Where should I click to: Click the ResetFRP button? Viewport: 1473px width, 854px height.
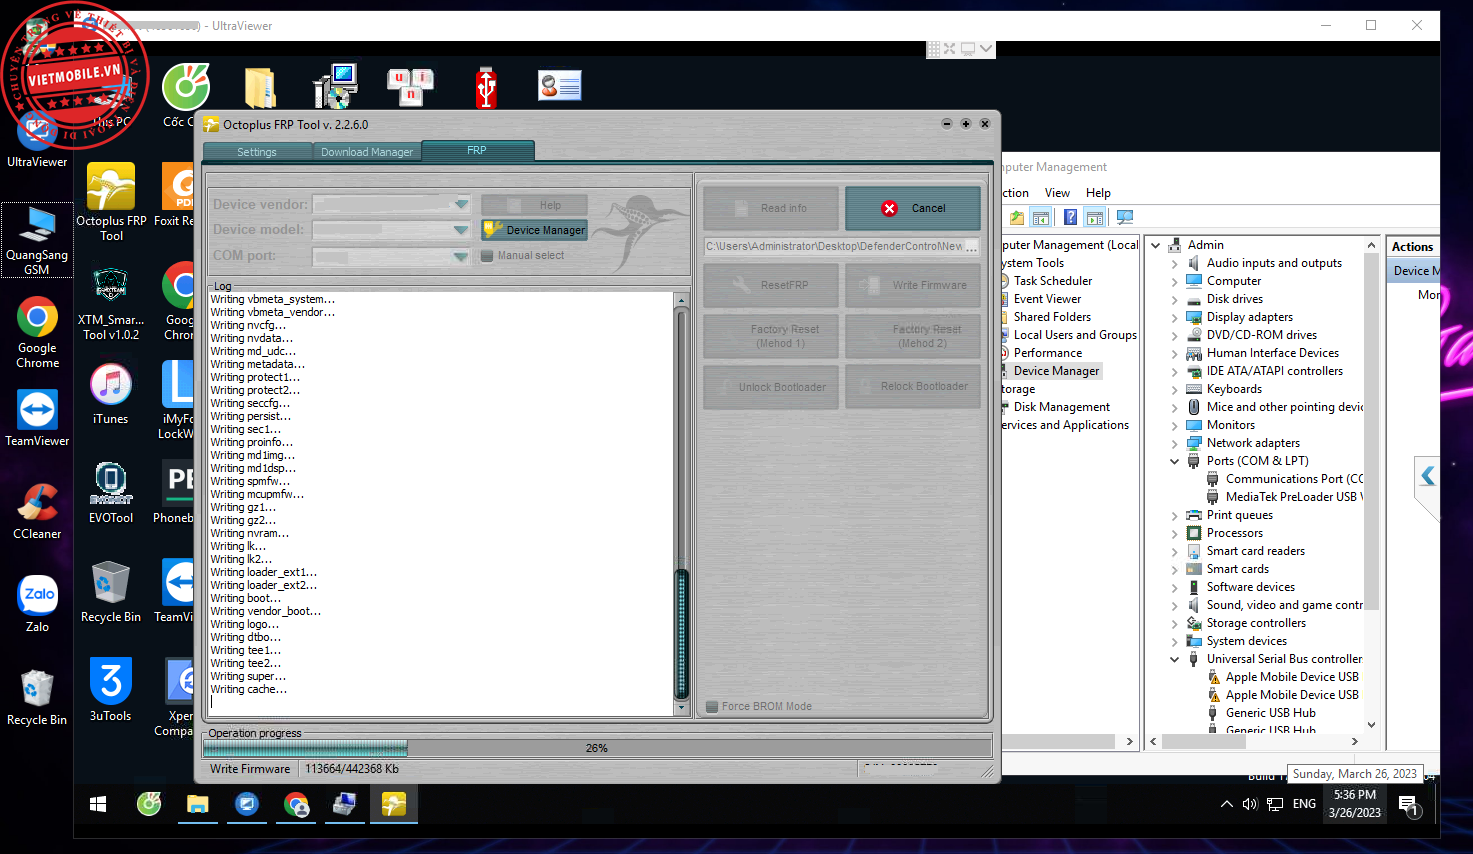coord(771,285)
